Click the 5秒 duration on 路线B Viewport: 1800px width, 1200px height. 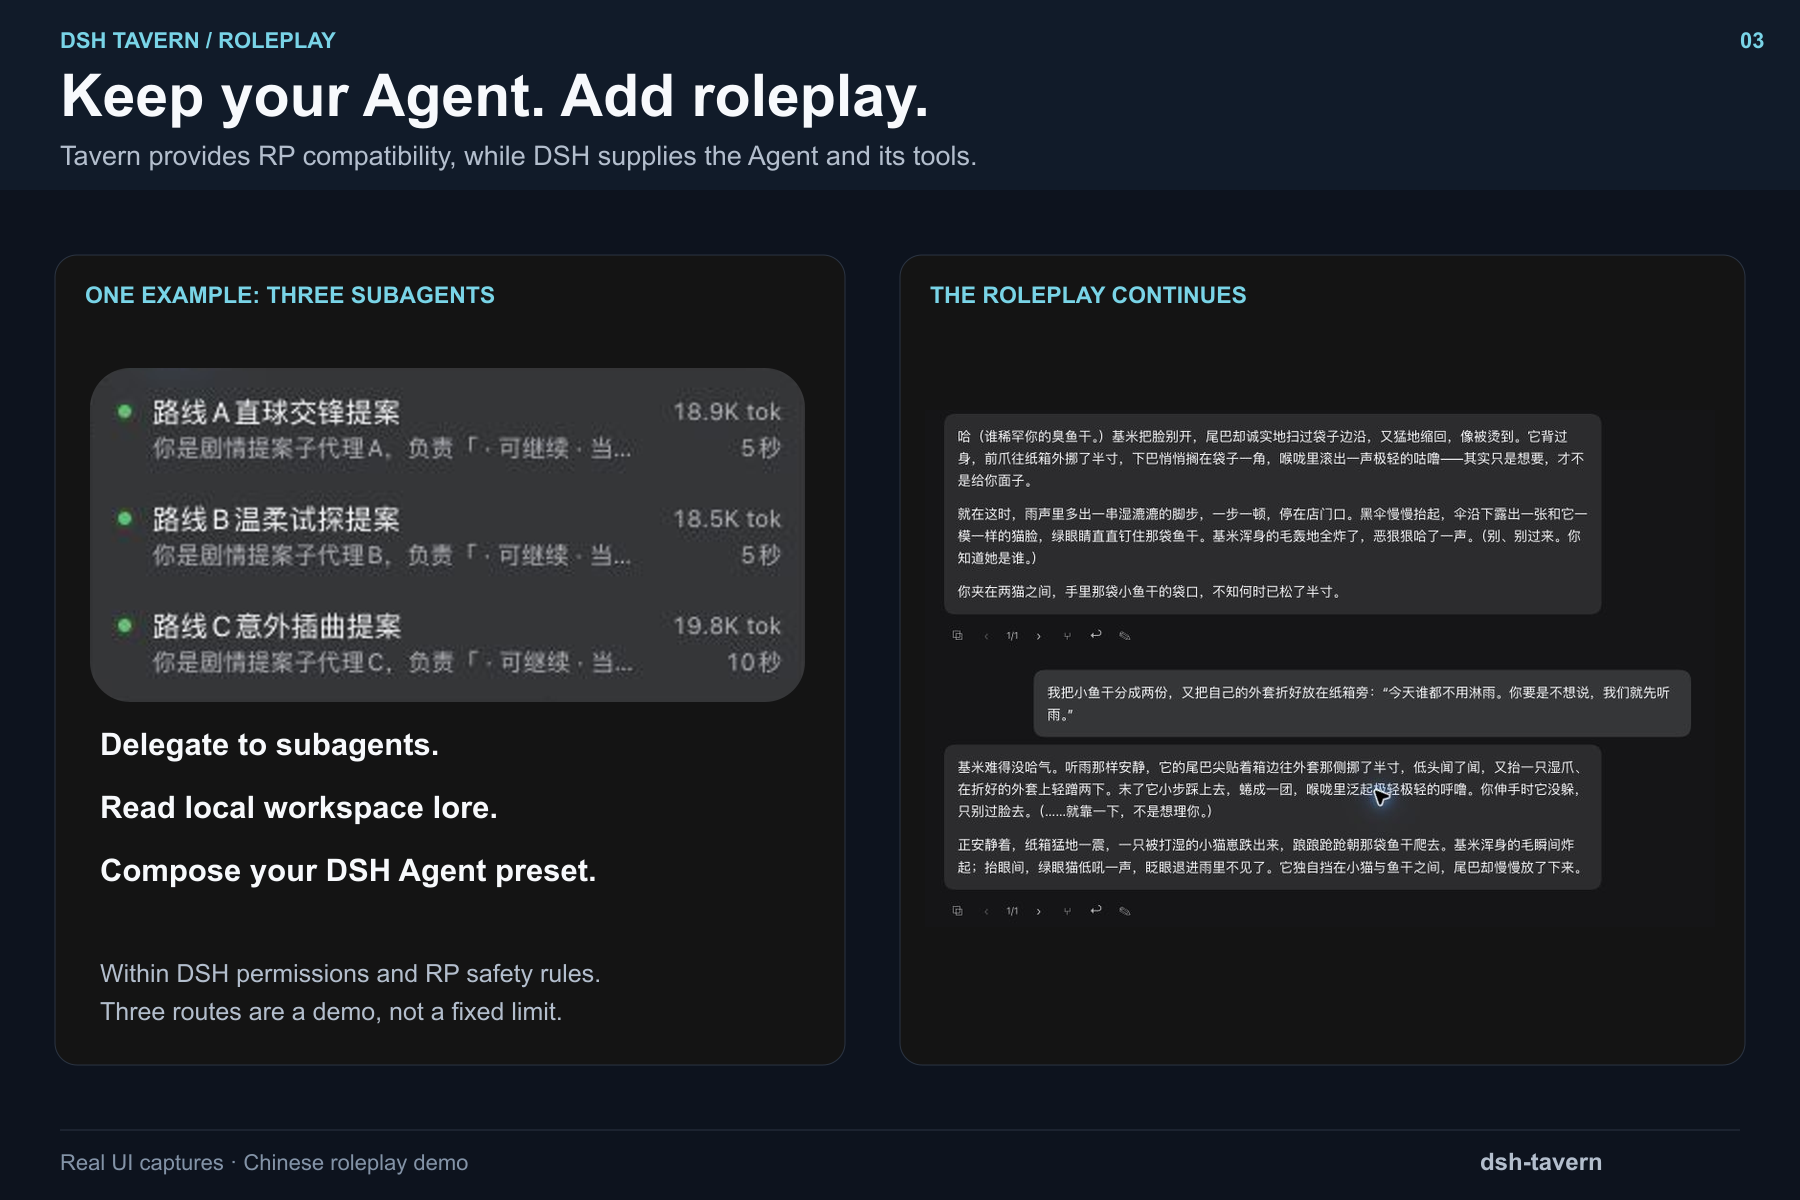coord(760,555)
